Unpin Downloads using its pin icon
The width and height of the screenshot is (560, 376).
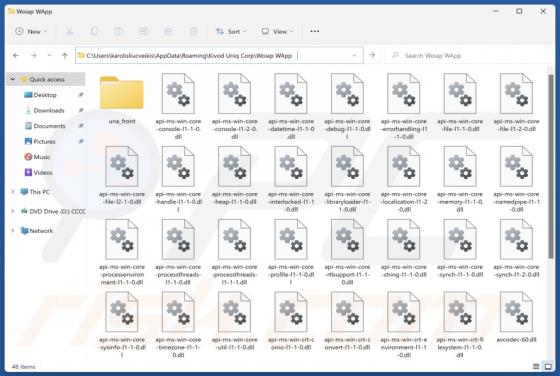click(x=81, y=110)
